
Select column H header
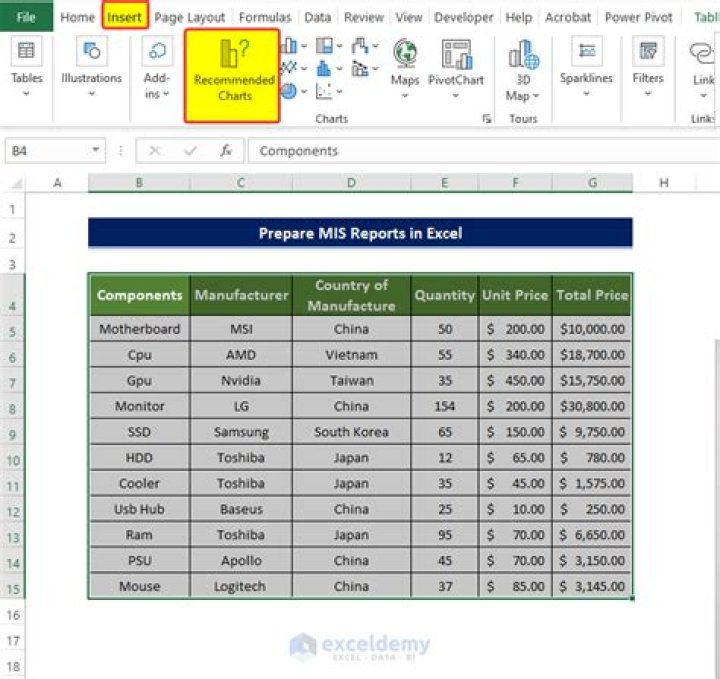pyautogui.click(x=664, y=183)
